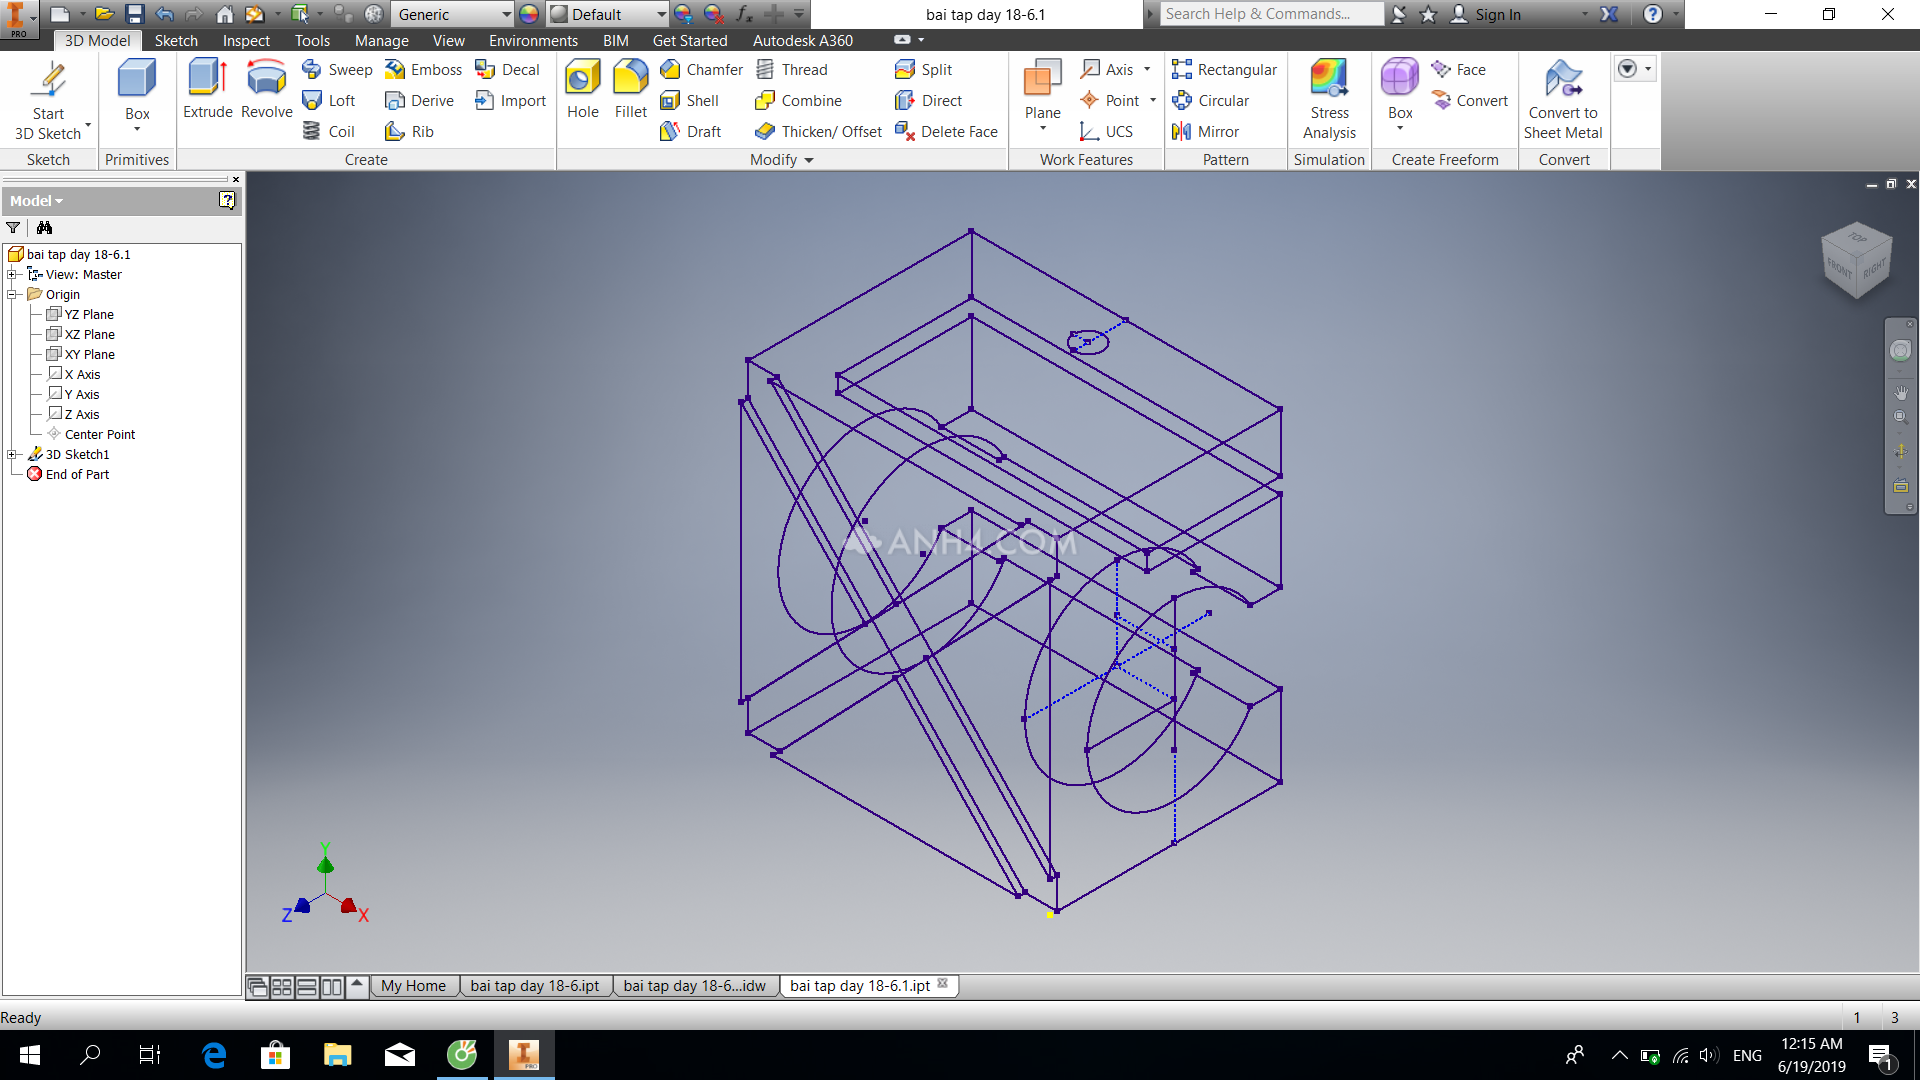Apply the Draft tool
The height and width of the screenshot is (1080, 1920).
pos(691,131)
